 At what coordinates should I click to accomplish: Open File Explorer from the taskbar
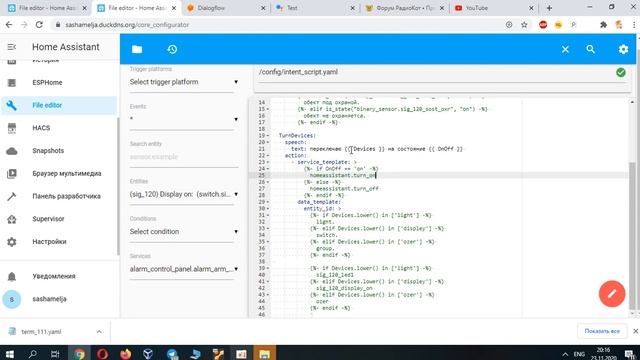[264, 353]
